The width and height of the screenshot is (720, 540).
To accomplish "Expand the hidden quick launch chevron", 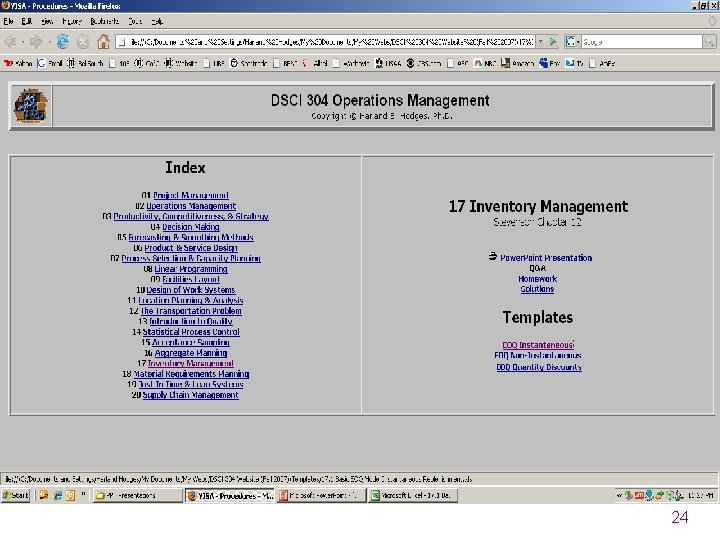I will tap(84, 495).
